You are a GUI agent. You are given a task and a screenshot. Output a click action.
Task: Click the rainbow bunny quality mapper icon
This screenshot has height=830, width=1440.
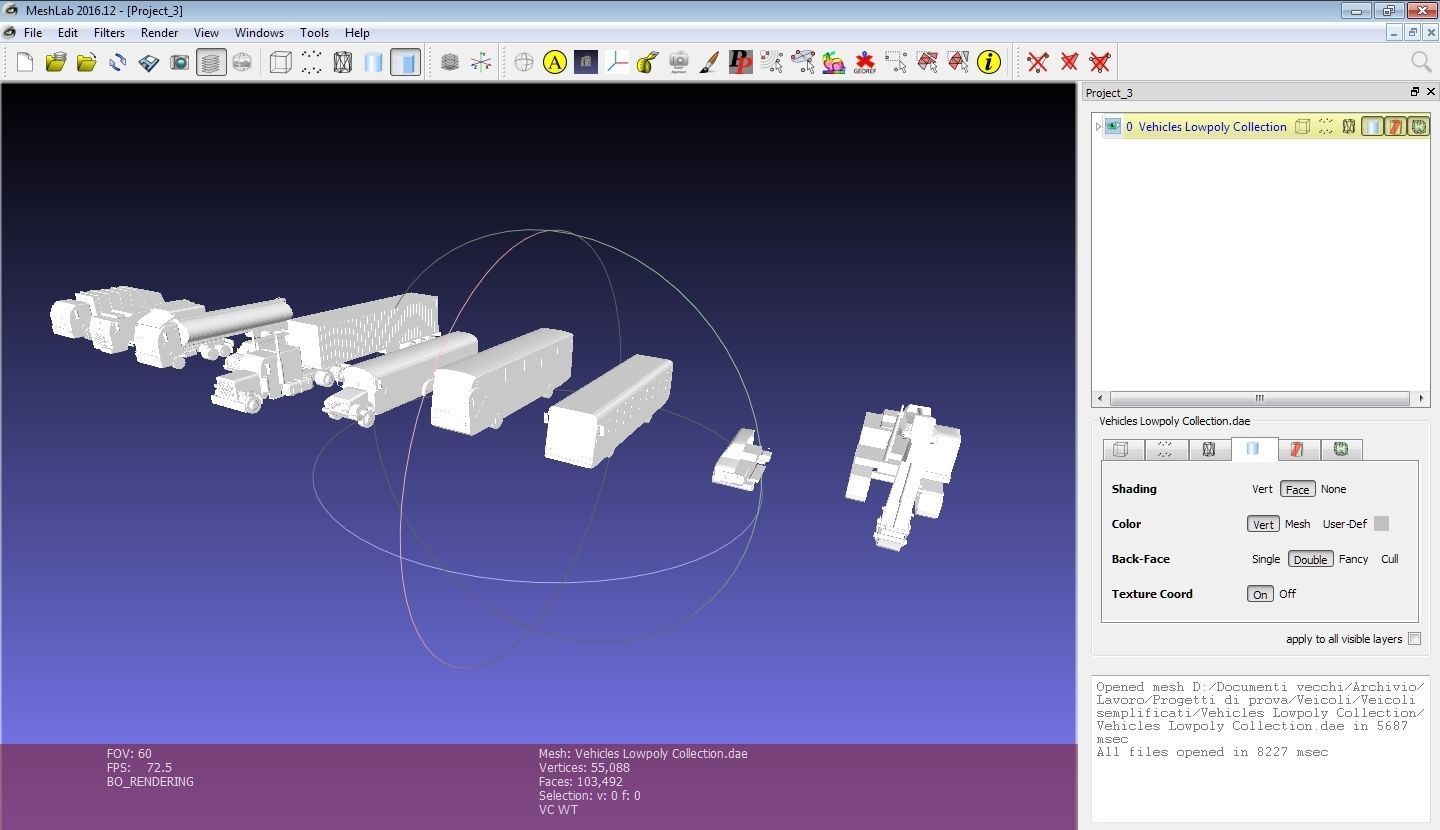tap(834, 62)
